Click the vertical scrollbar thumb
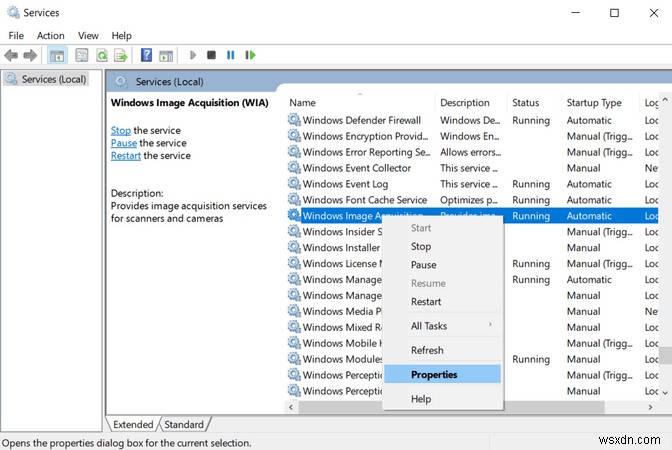This screenshot has width=672, height=450. pos(665,355)
